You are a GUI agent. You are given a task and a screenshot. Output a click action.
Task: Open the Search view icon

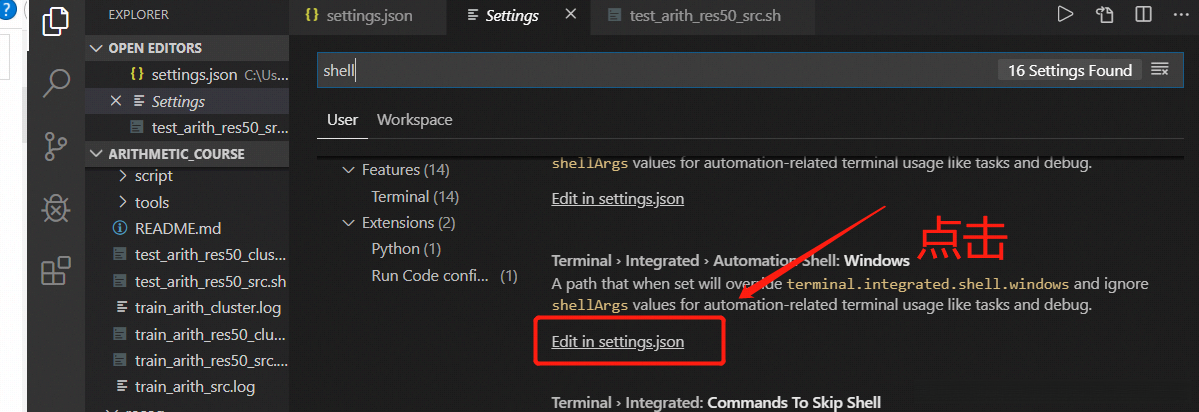tap(56, 84)
